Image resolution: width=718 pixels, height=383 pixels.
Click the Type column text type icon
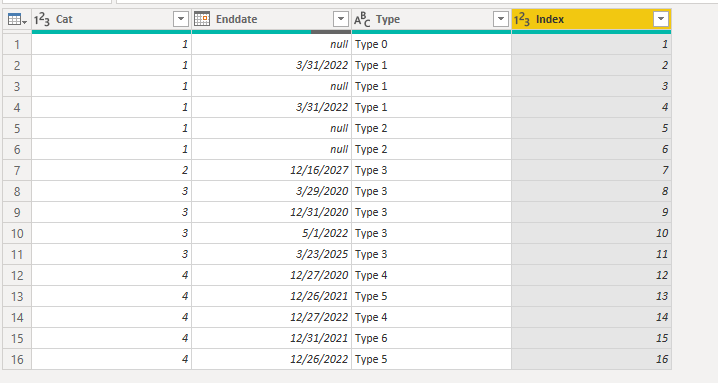362,20
